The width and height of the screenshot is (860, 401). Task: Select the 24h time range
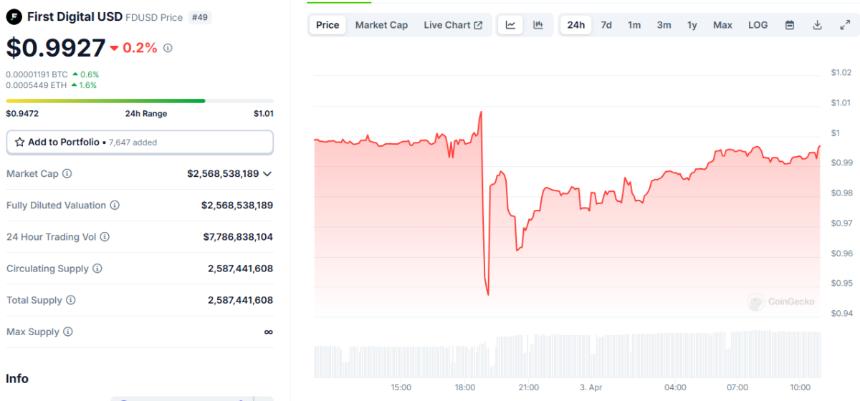tap(576, 25)
